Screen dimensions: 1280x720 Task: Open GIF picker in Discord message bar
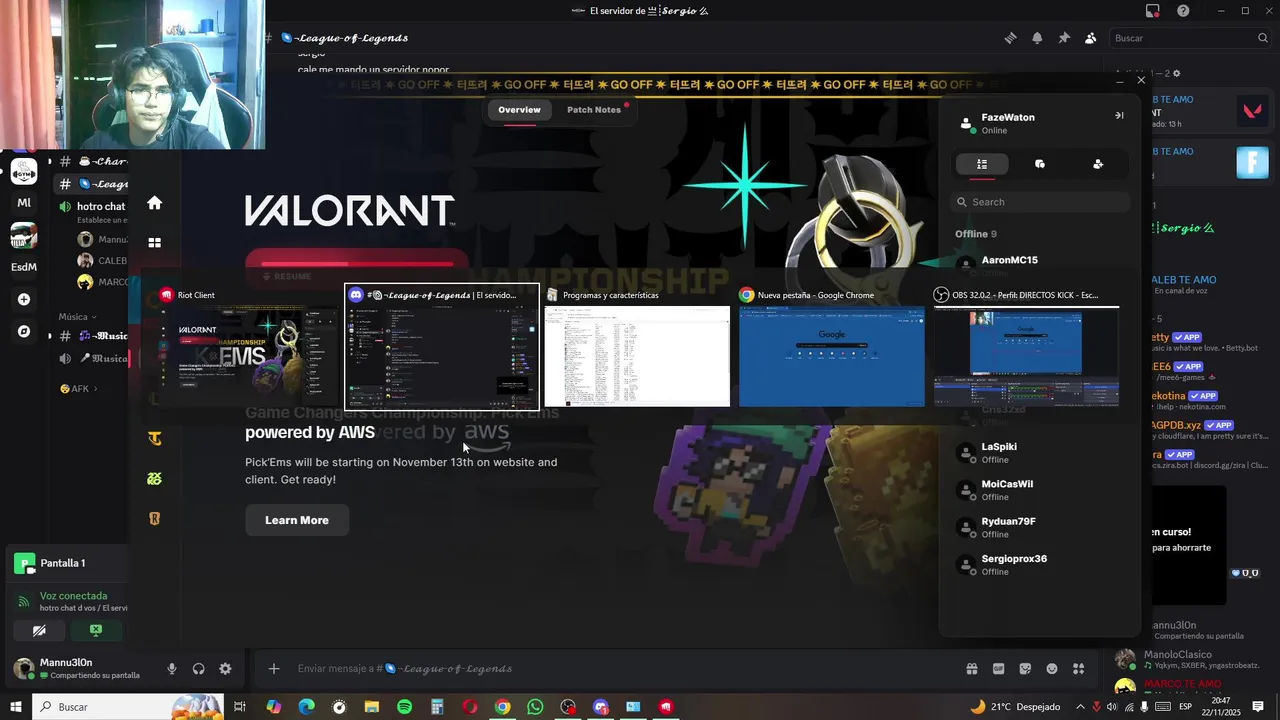point(998,669)
